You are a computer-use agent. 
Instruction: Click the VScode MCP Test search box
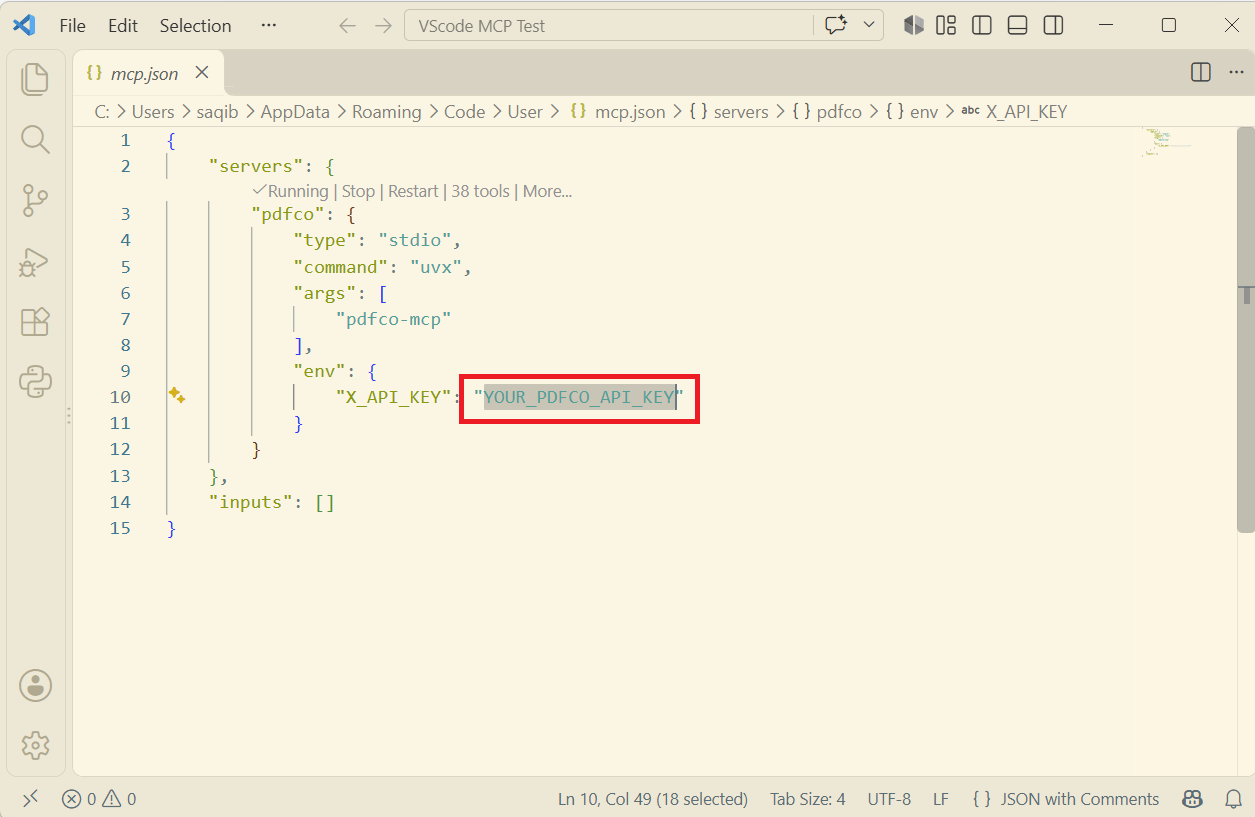(x=608, y=26)
